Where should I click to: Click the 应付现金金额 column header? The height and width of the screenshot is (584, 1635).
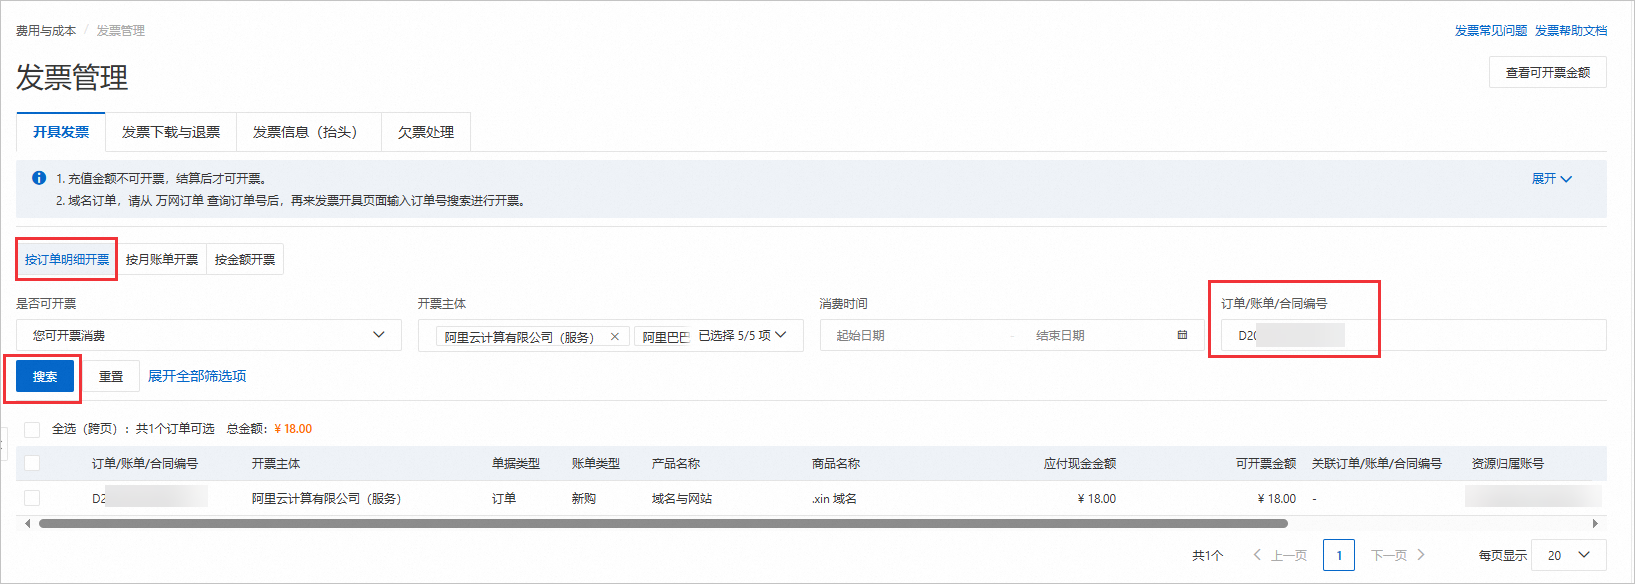[1080, 463]
